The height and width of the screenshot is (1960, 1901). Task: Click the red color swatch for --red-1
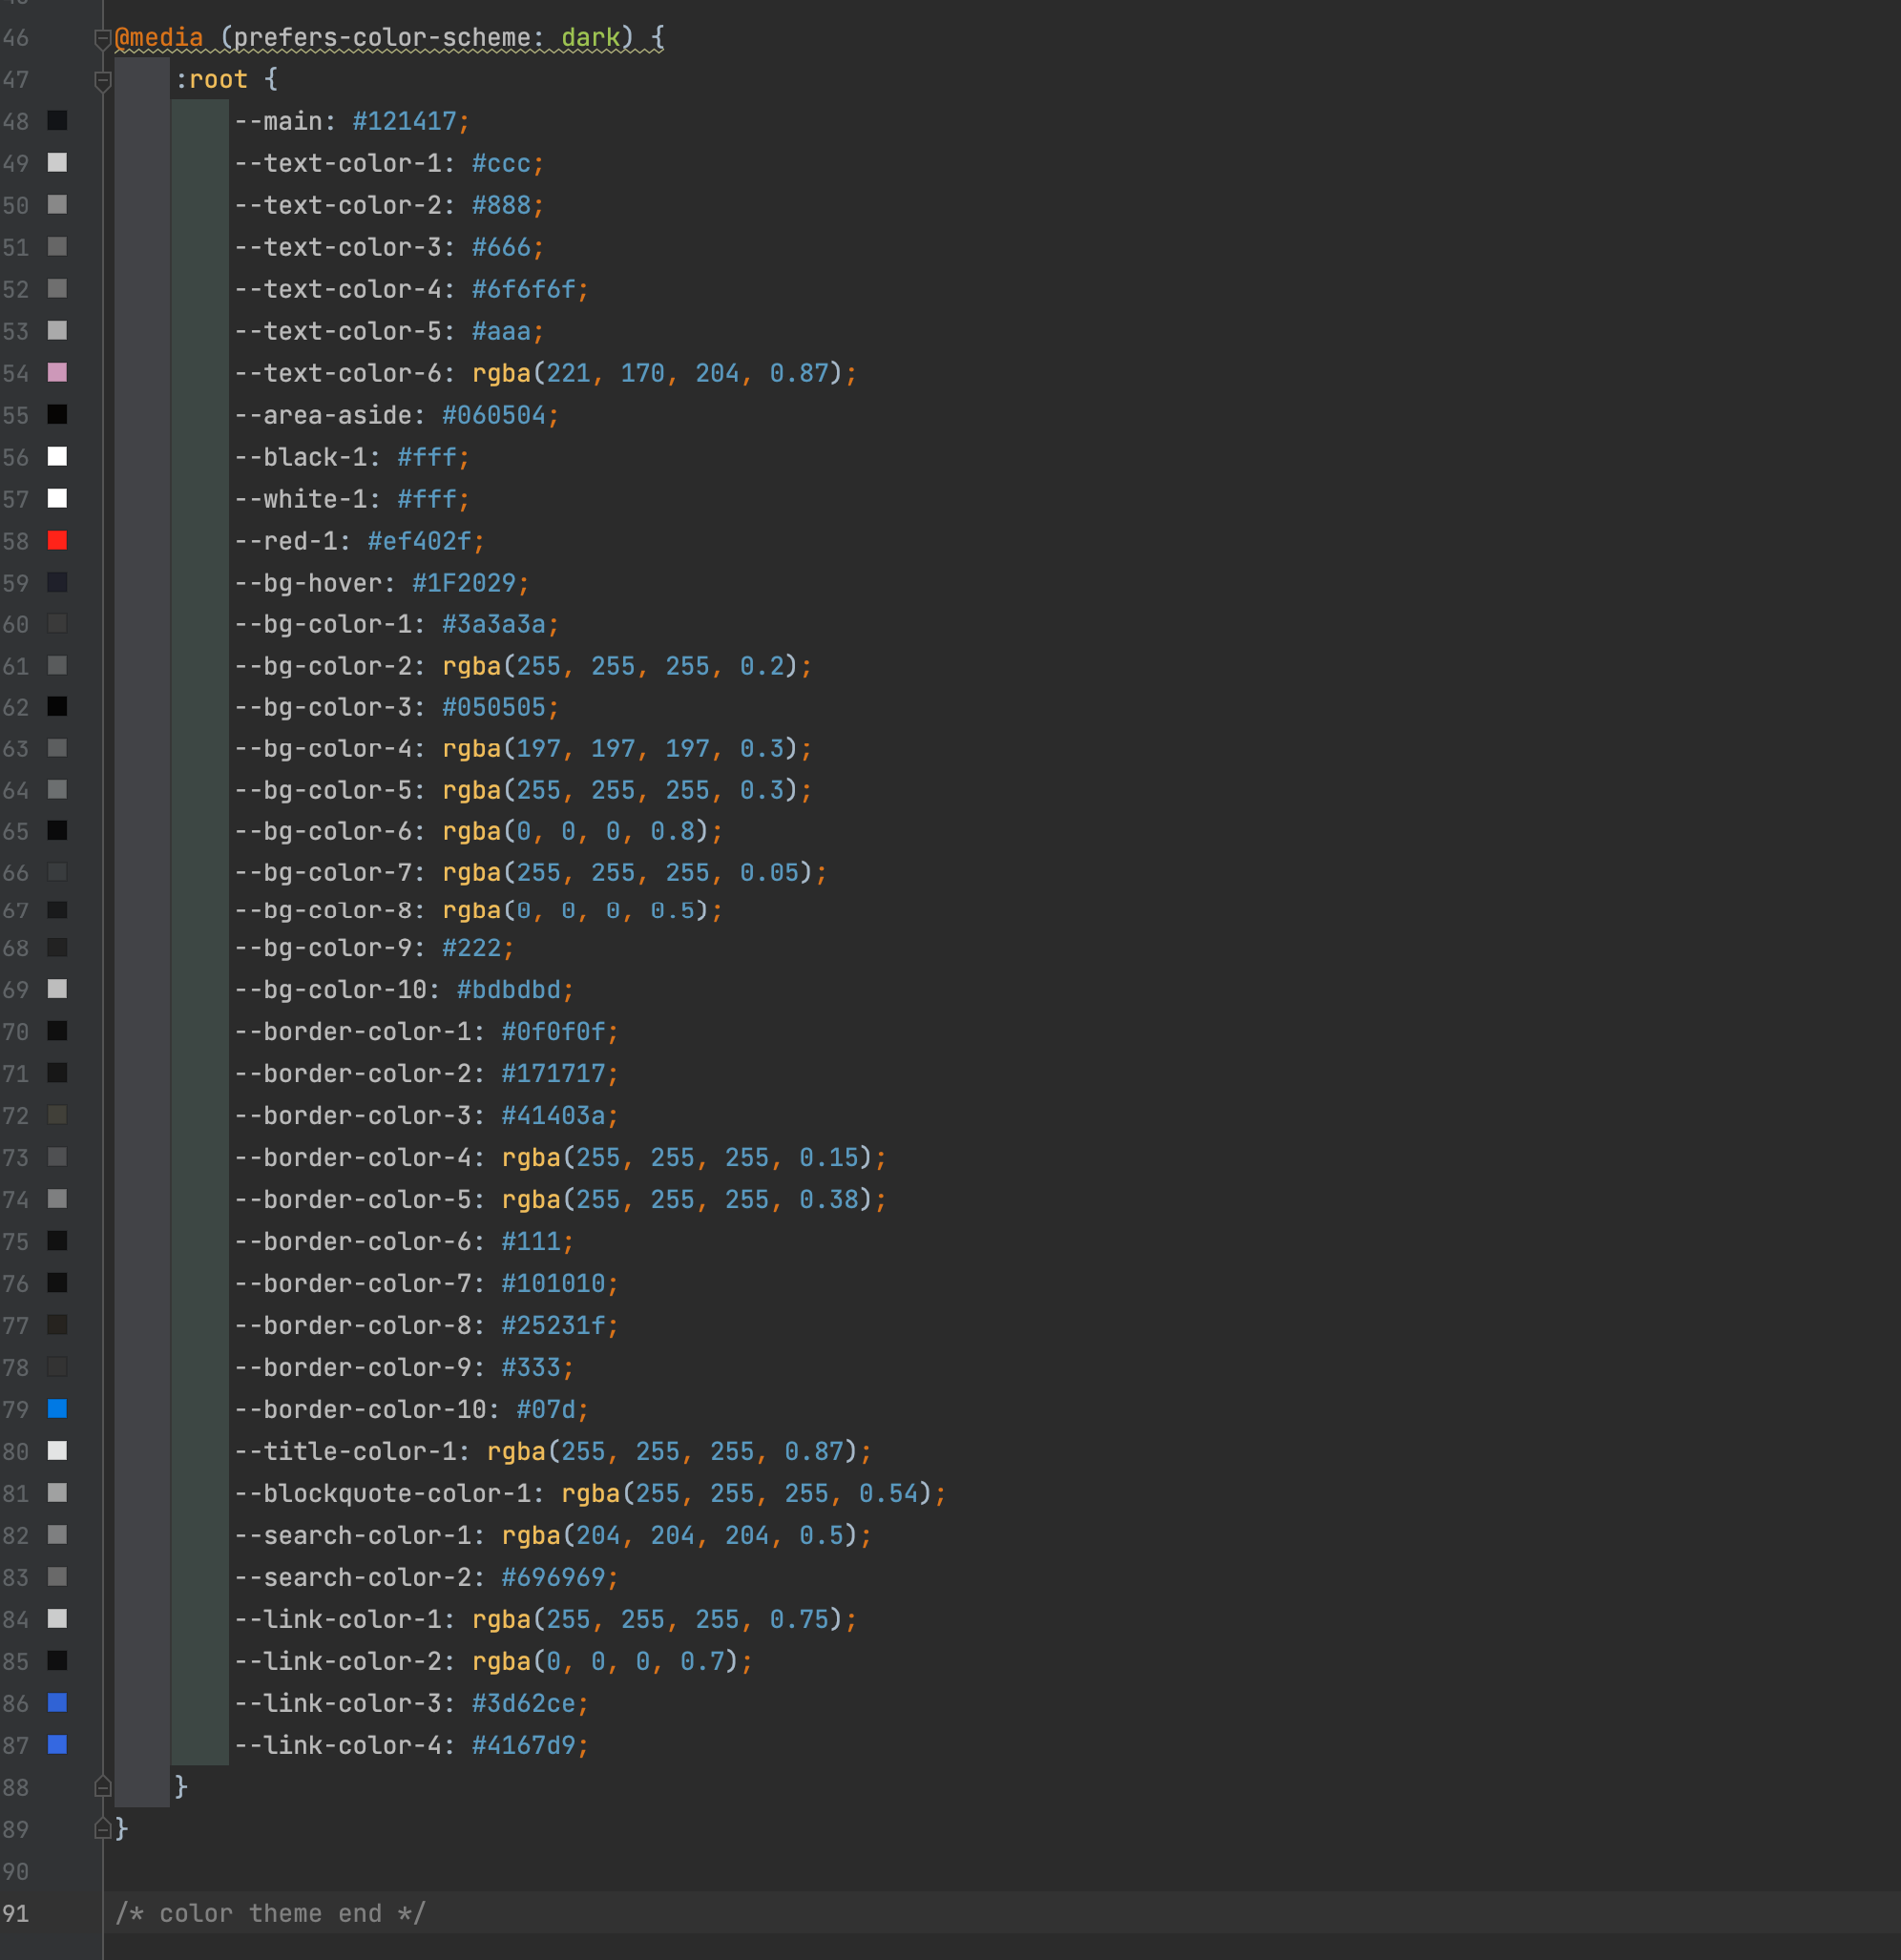tap(57, 540)
